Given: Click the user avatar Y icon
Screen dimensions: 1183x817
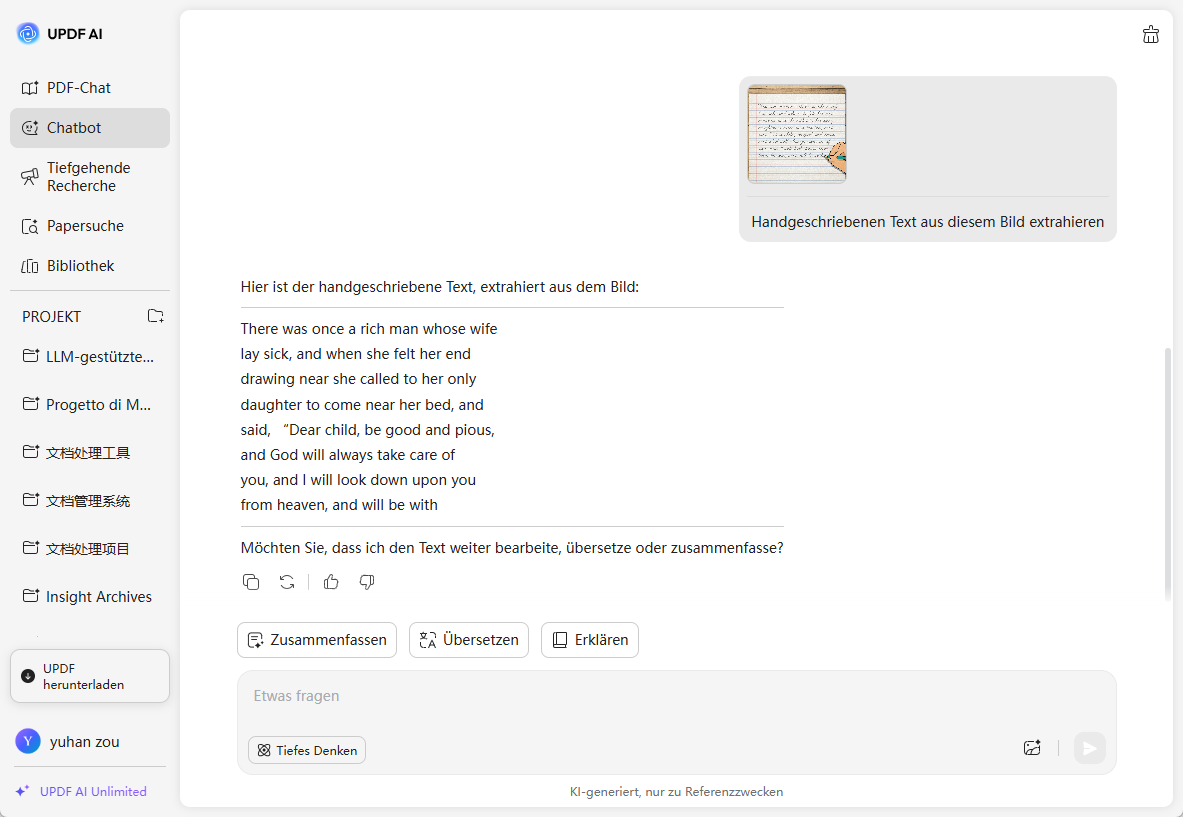Looking at the screenshot, I should 28,742.
